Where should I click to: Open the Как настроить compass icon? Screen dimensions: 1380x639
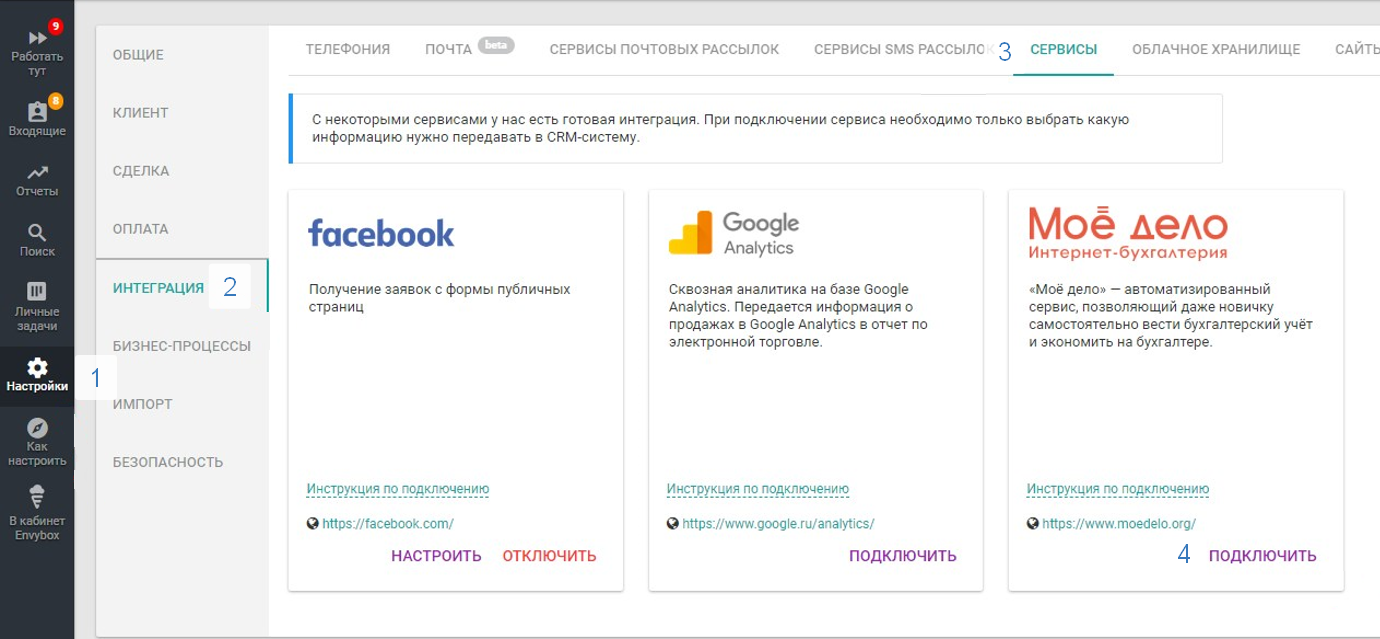37,427
